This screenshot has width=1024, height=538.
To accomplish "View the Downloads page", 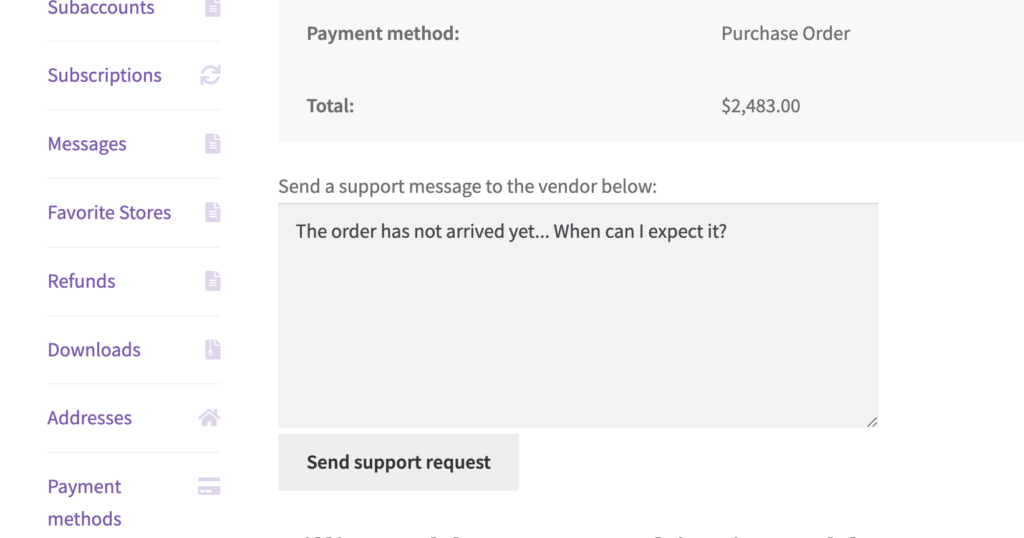I will click(94, 349).
